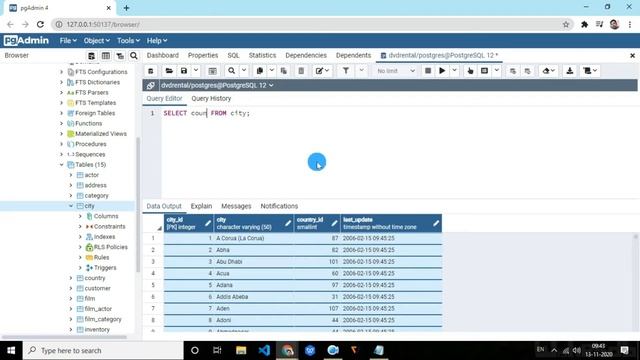Switch to the Dependents tab
The width and height of the screenshot is (640, 360).
[353, 56]
